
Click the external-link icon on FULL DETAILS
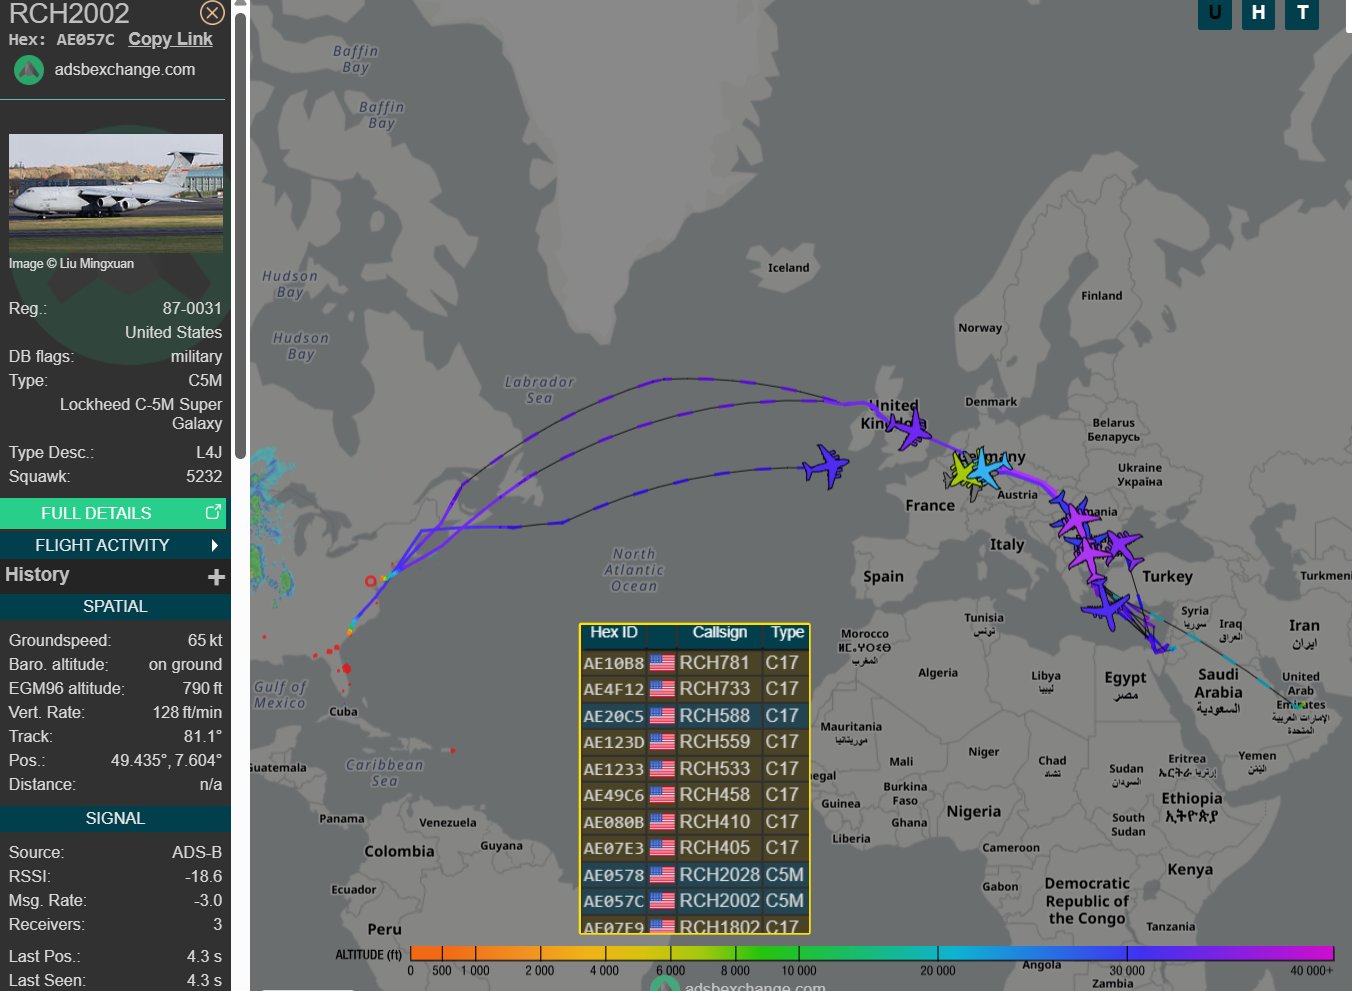213,512
